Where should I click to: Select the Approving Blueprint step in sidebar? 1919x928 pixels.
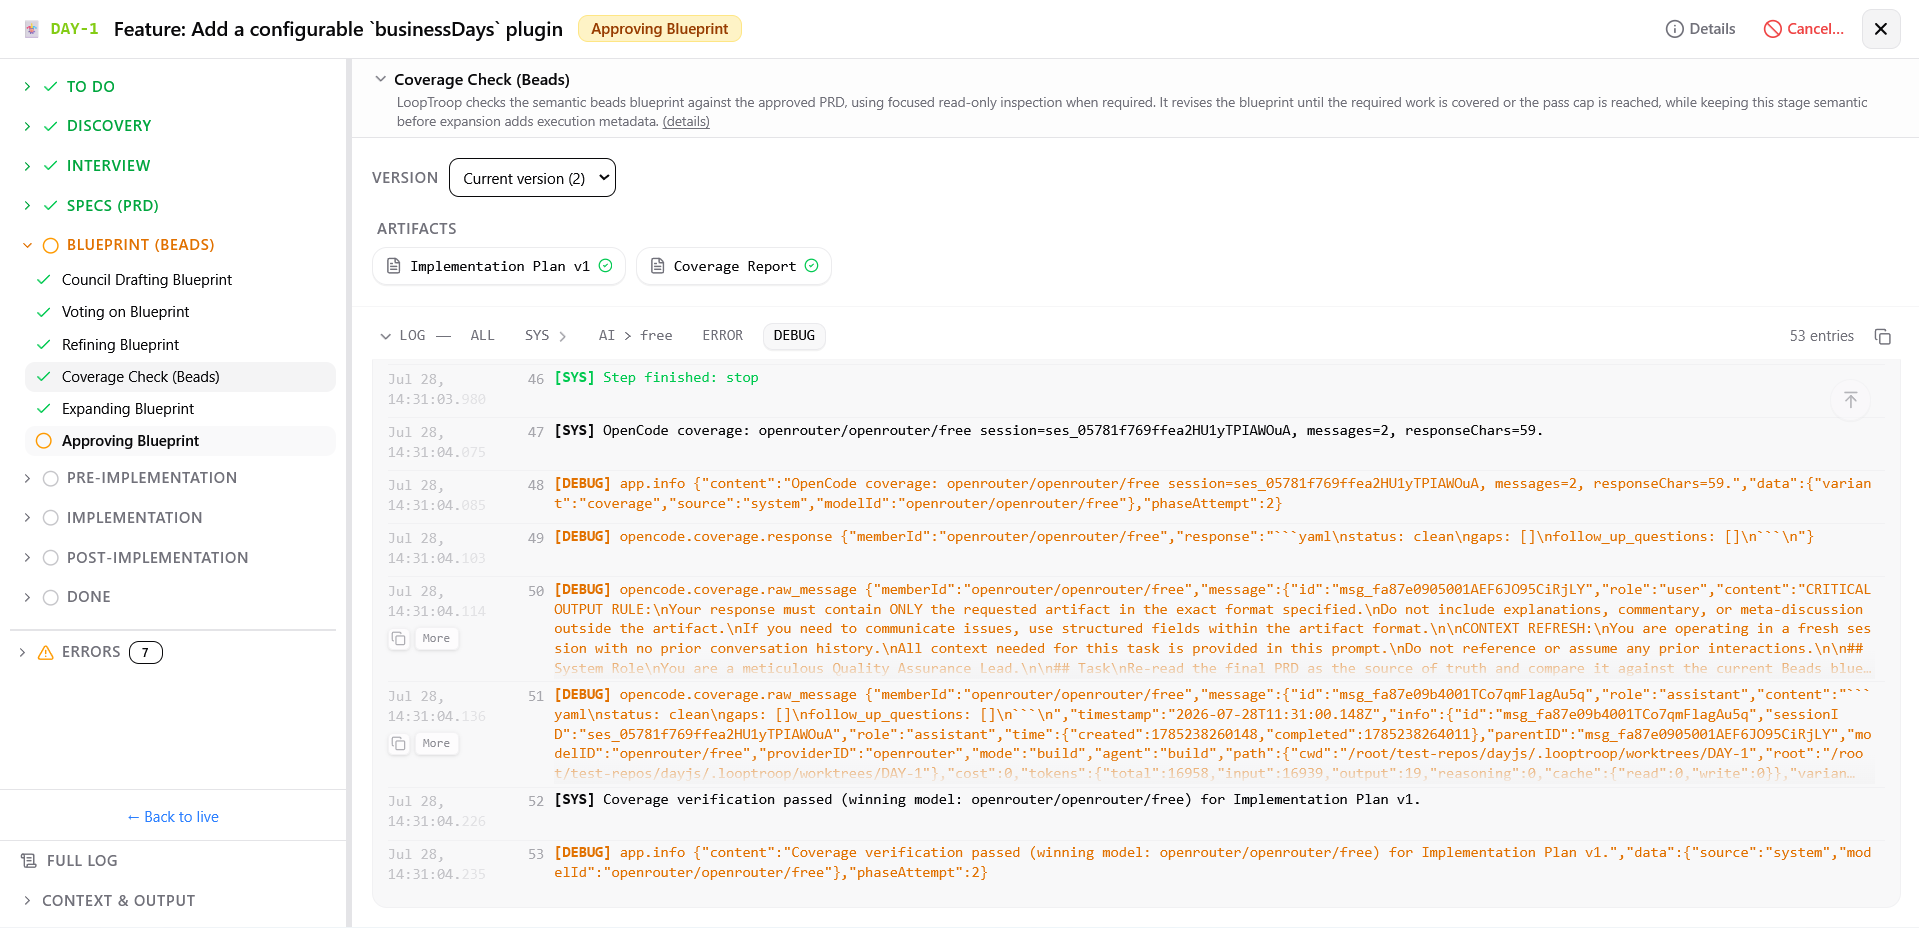[180, 441]
